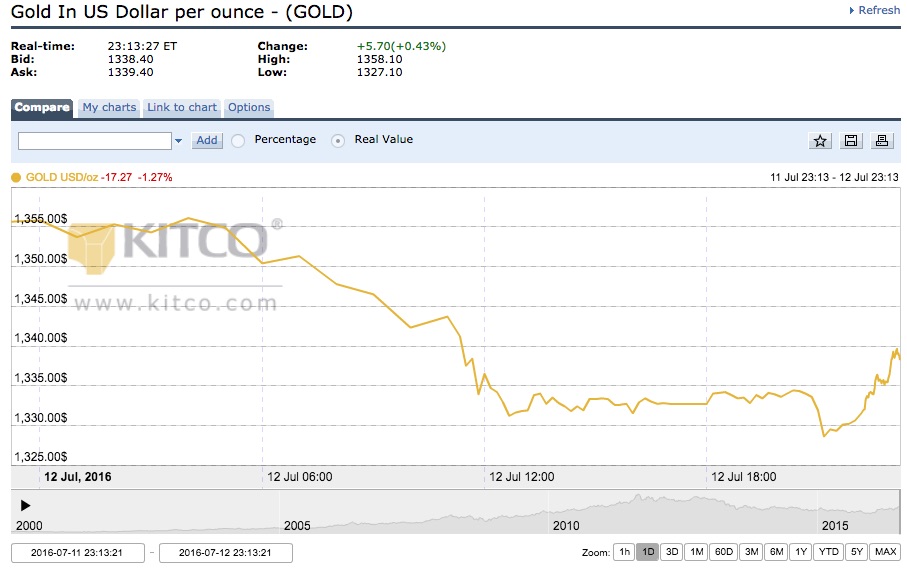This screenshot has width=907, height=571.
Task: Click the gold series color dot
Action: tap(16, 177)
